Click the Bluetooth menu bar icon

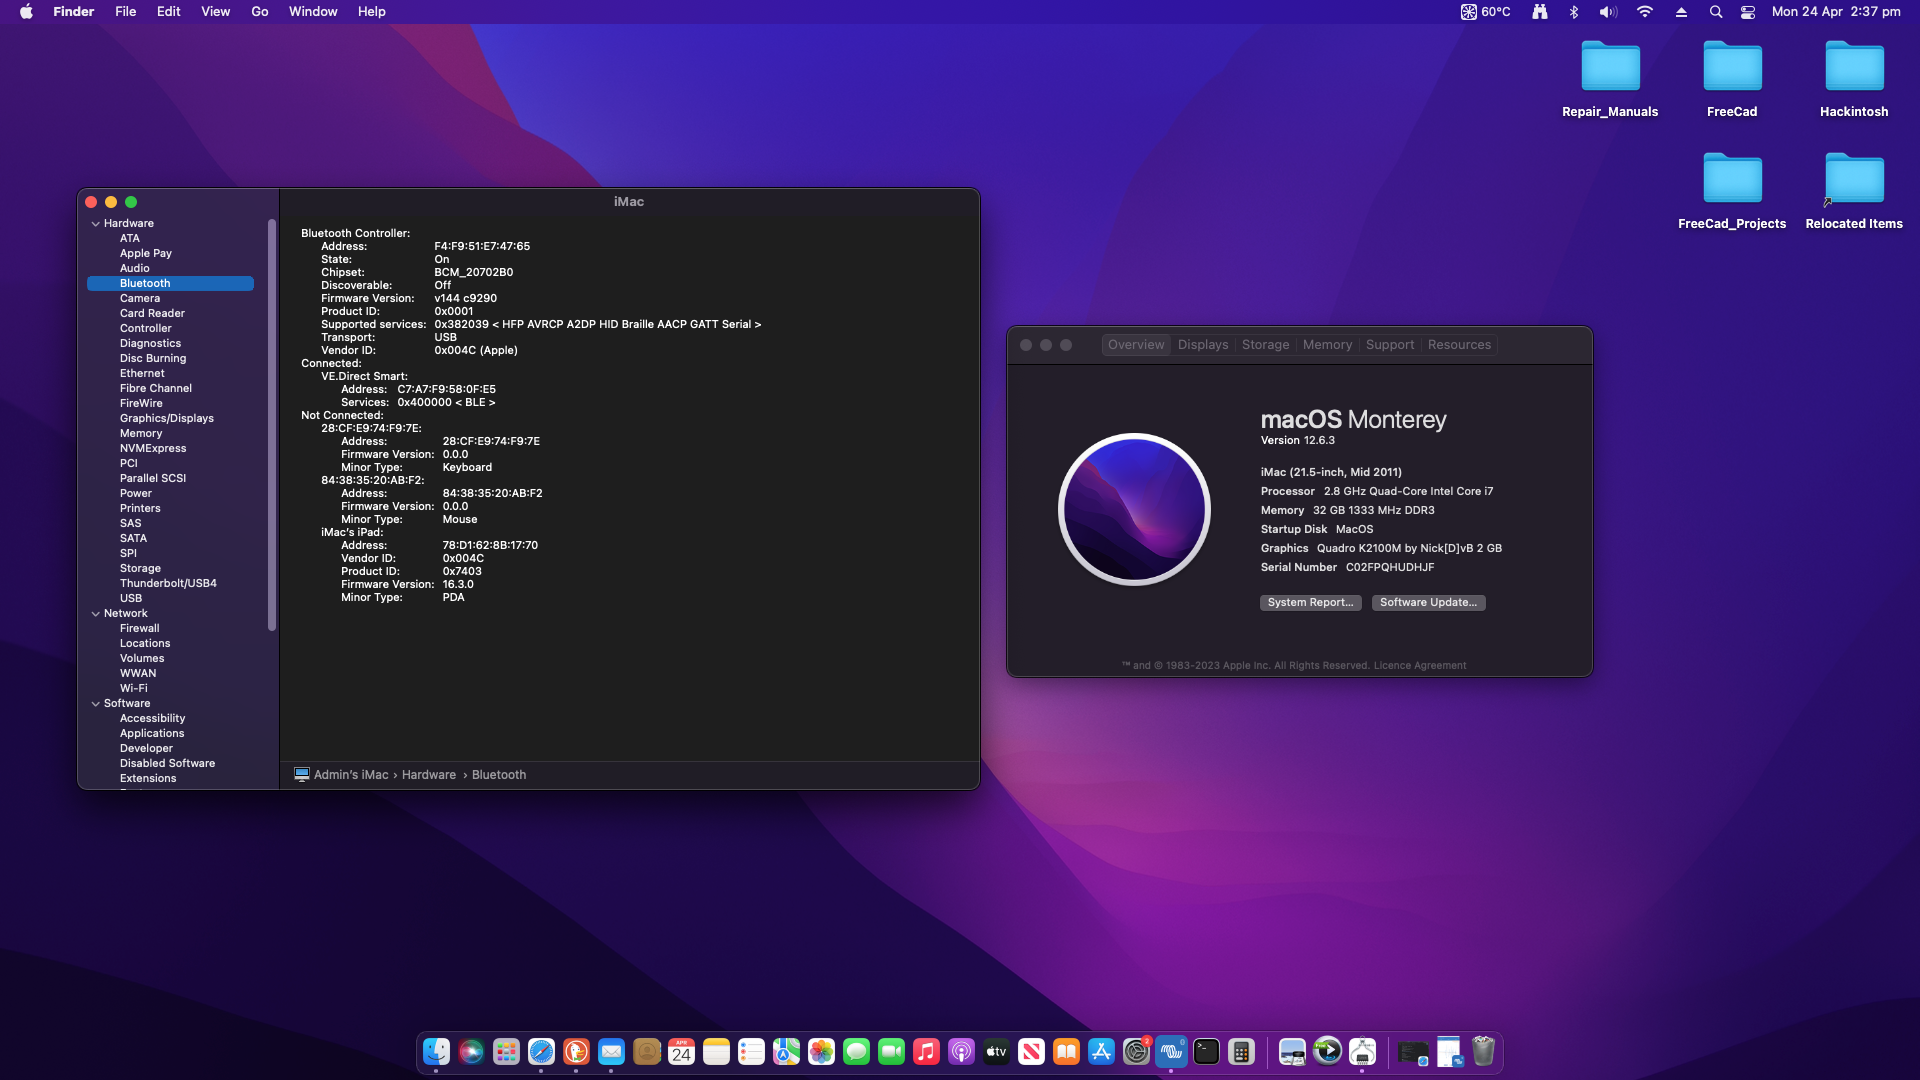click(1574, 12)
